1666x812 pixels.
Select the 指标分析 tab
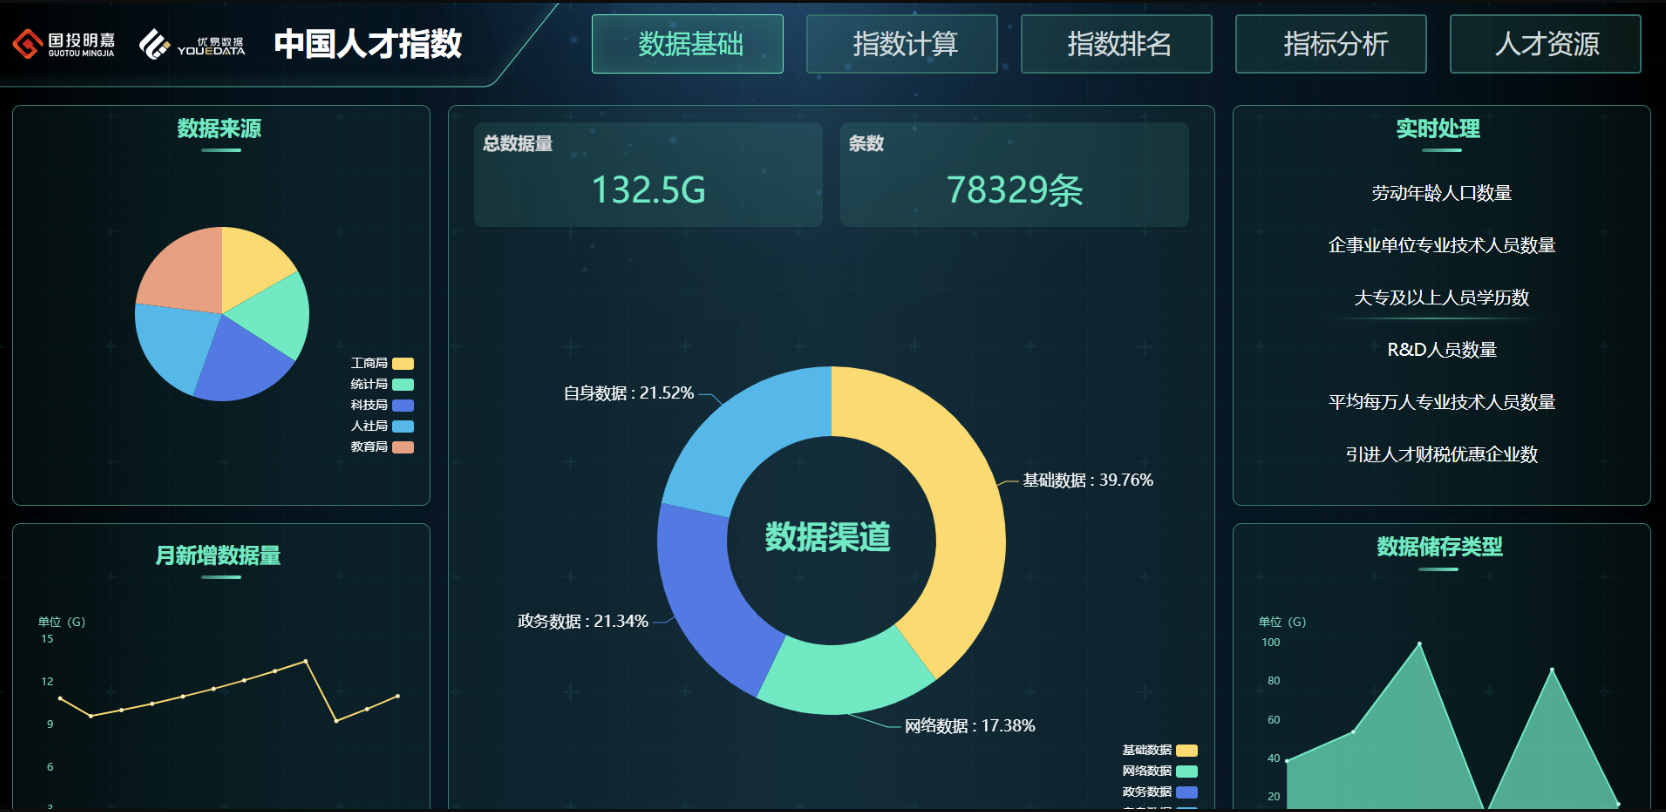click(x=1331, y=44)
